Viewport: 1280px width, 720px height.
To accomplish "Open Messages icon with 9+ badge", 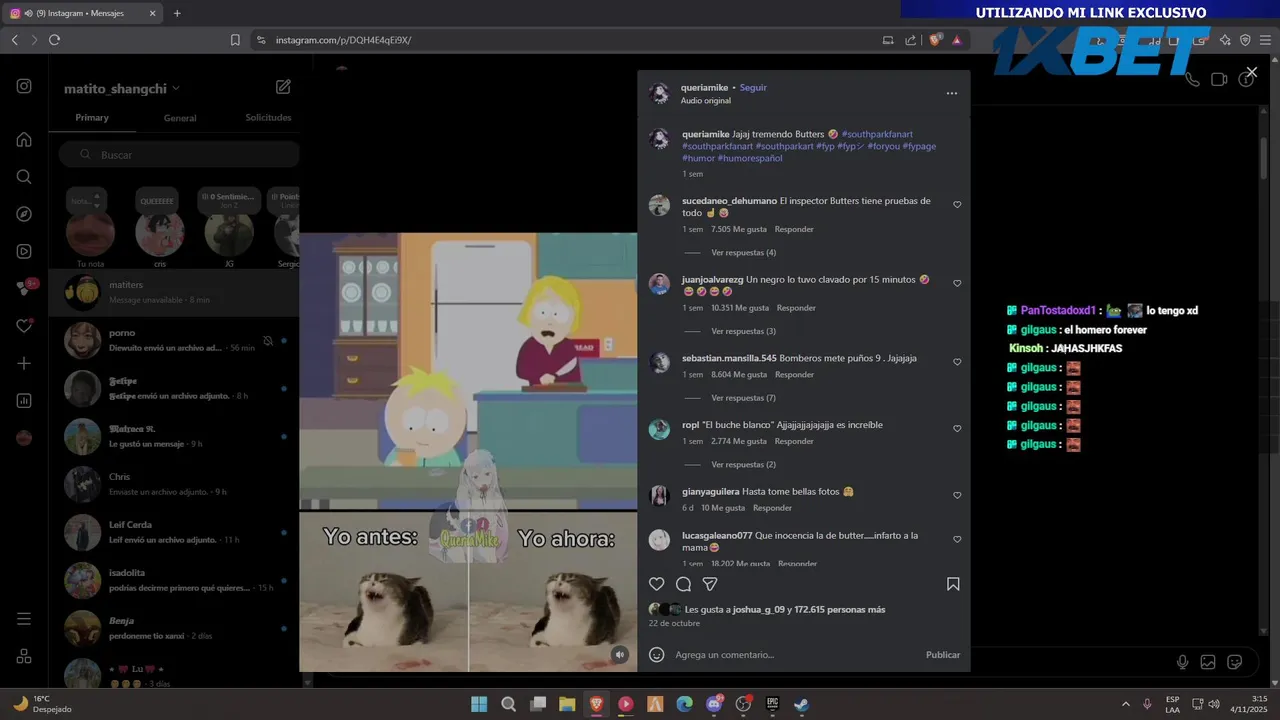I will coord(25,288).
